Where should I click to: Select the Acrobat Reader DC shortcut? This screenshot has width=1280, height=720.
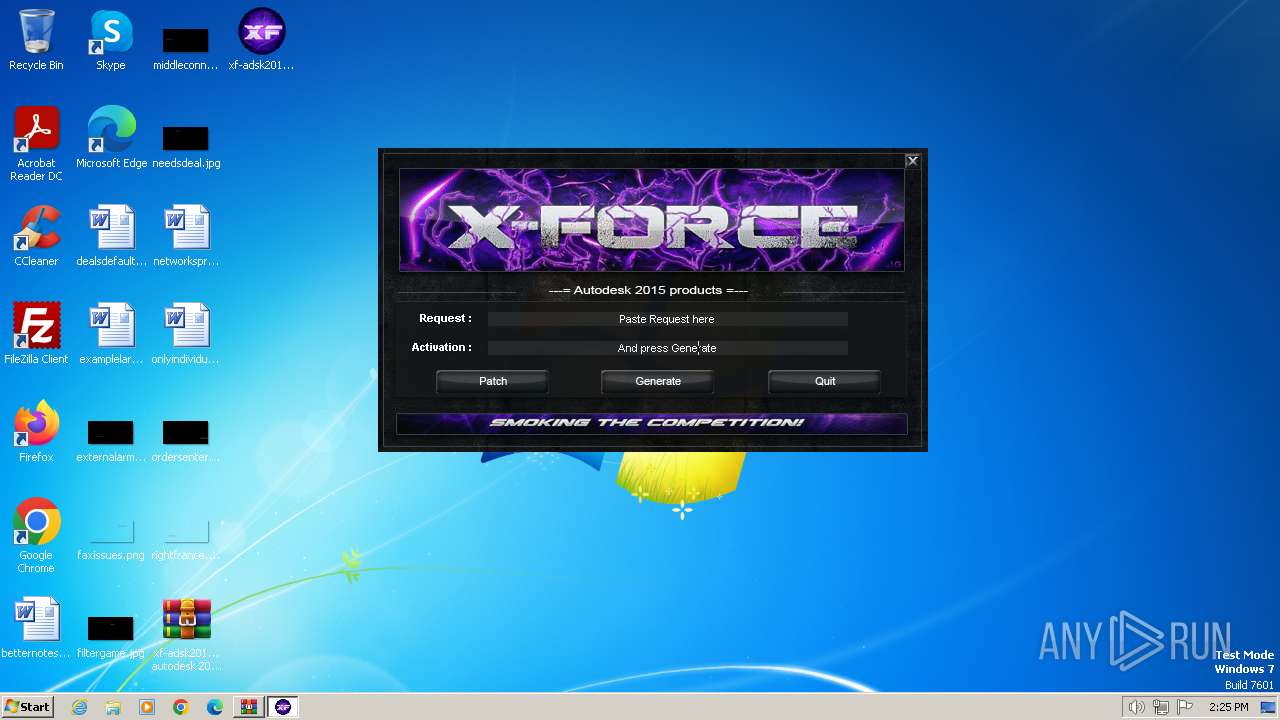36,144
